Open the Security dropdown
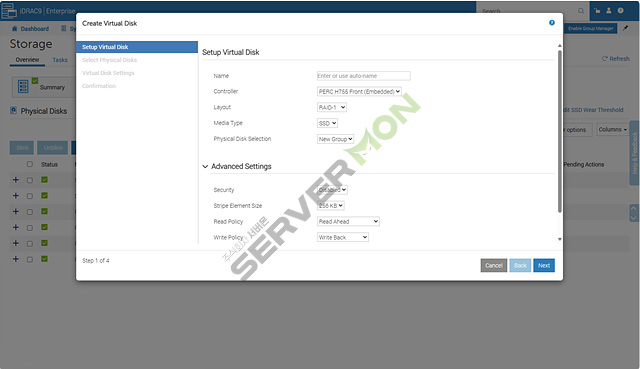The height and width of the screenshot is (369, 640). click(x=332, y=190)
